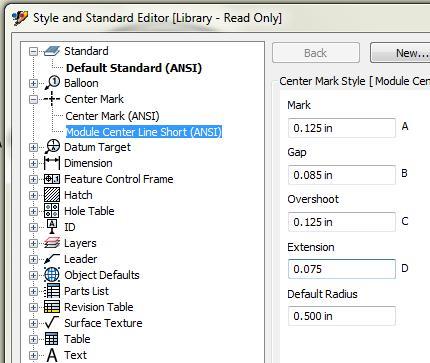Click the Leader arrow icon
Viewport: 430px width, 363px height.
(52, 259)
